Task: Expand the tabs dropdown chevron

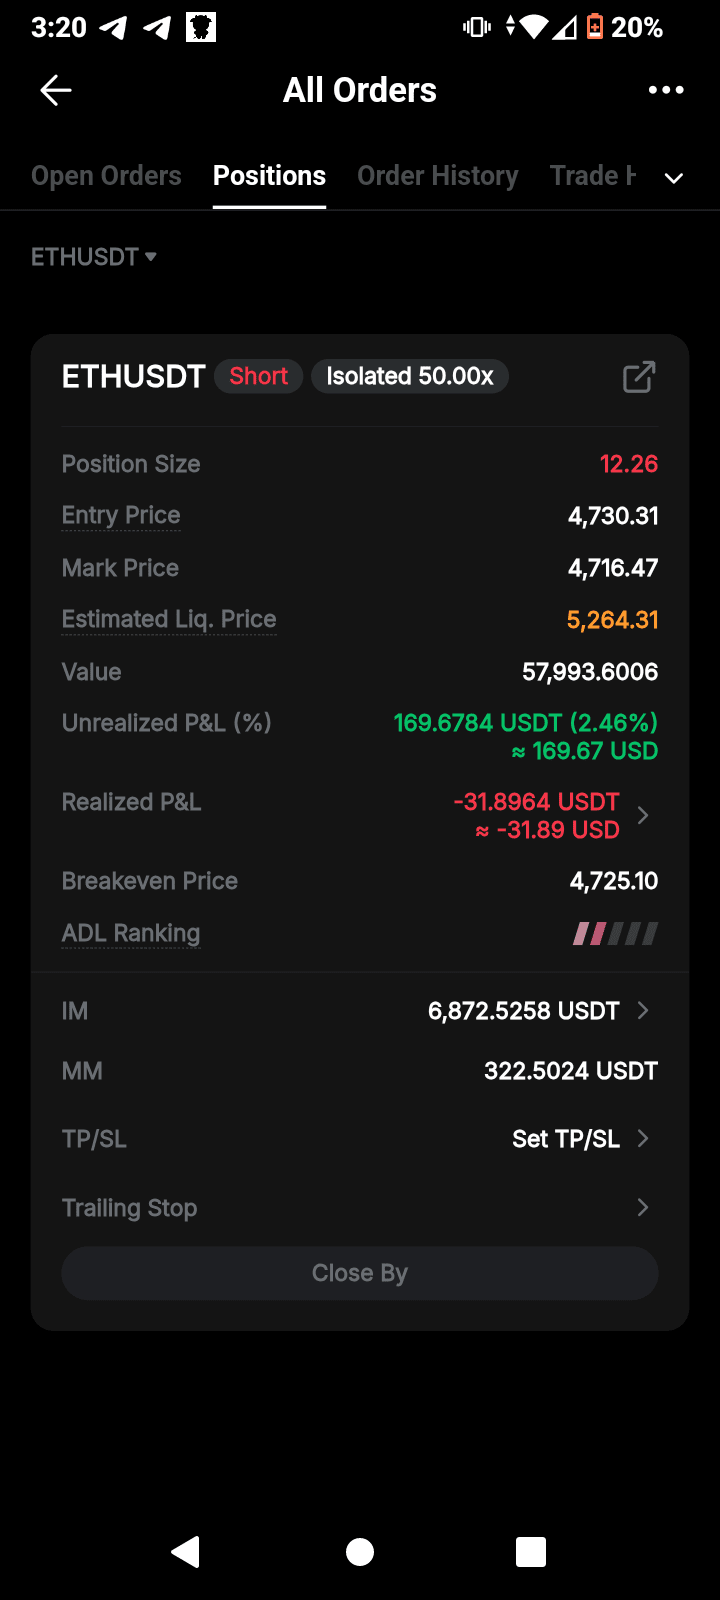Action: click(x=675, y=178)
